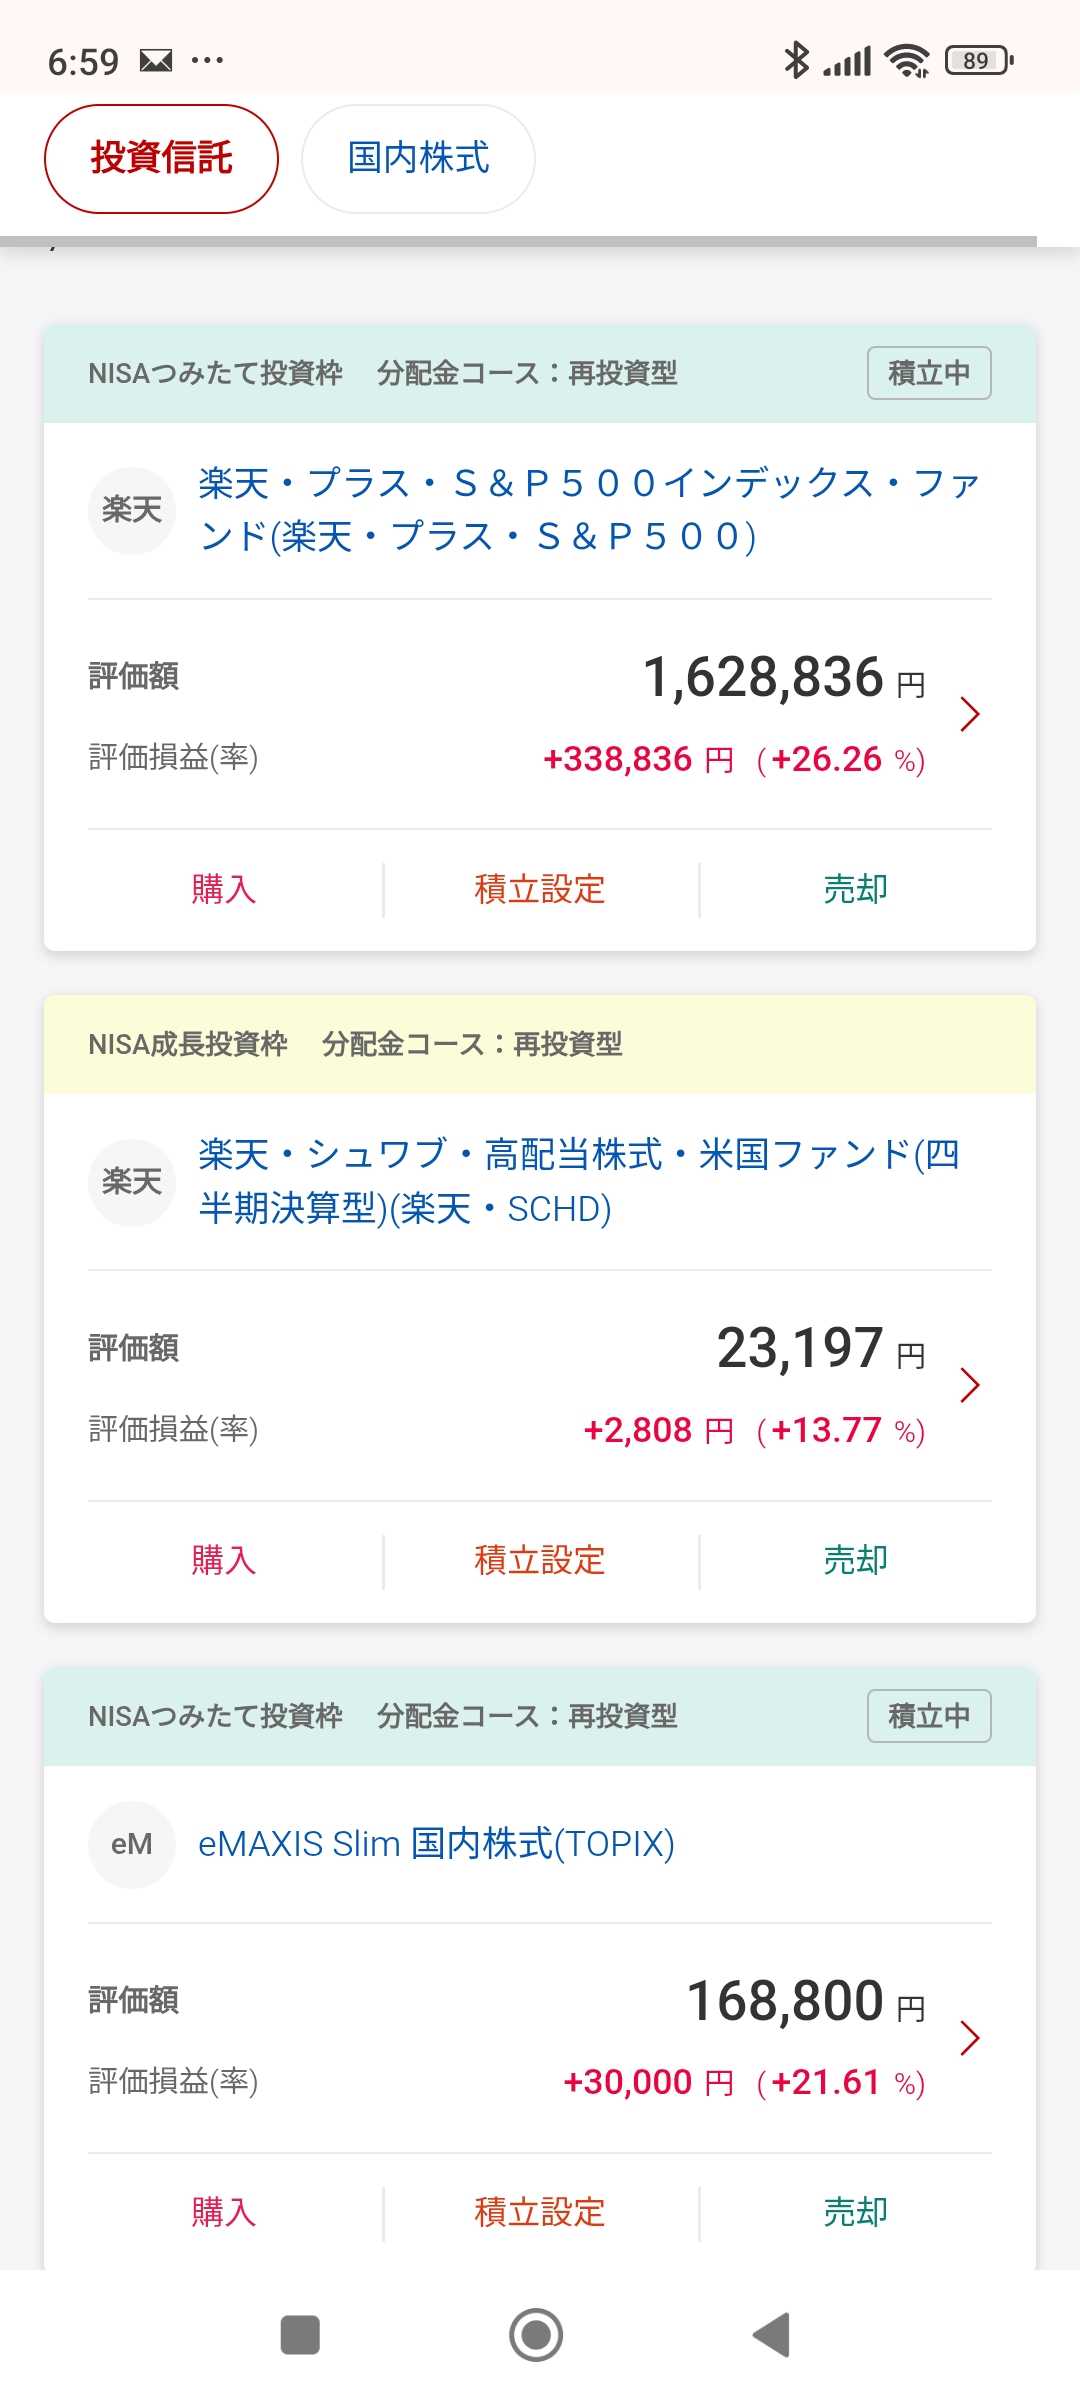This screenshot has width=1080, height=2400.
Task: Open recent apps with square button
Action: pos(300,2335)
